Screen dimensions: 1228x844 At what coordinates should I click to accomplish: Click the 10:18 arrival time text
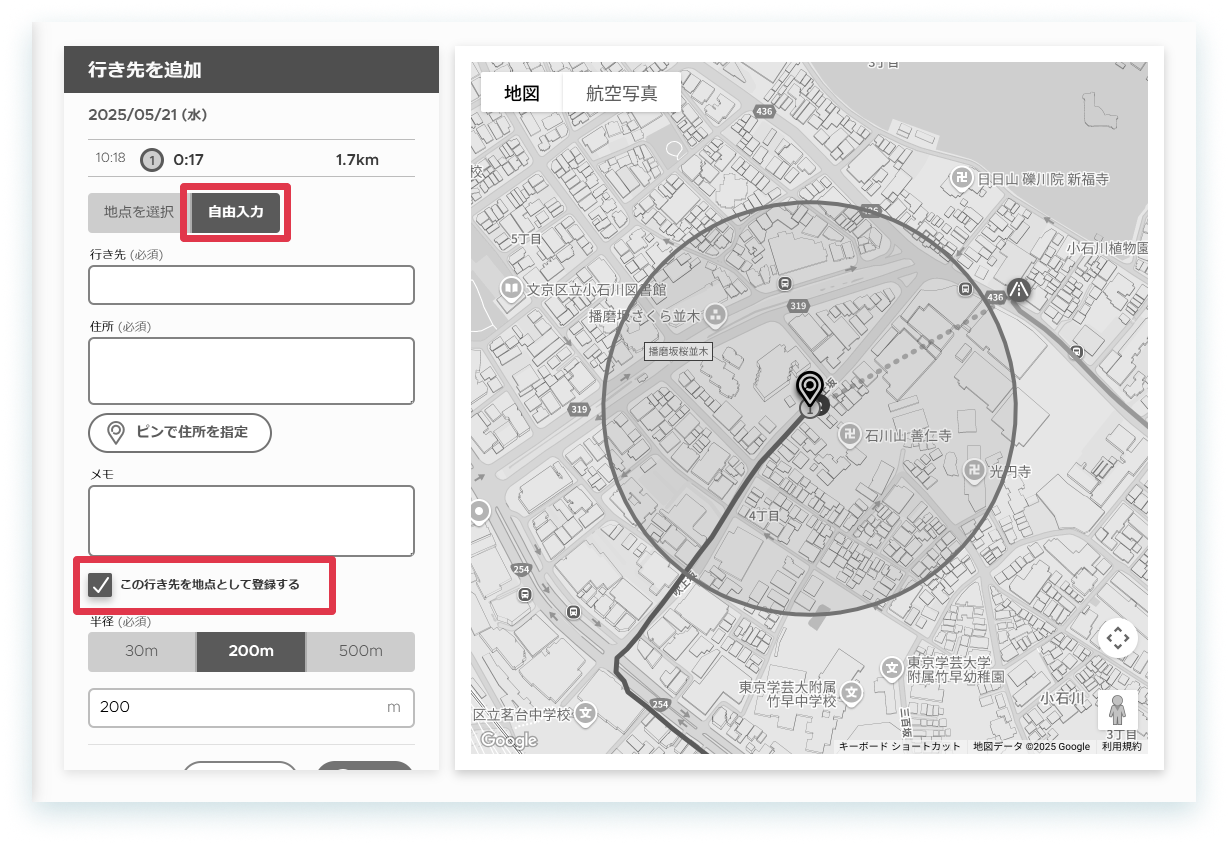click(110, 158)
